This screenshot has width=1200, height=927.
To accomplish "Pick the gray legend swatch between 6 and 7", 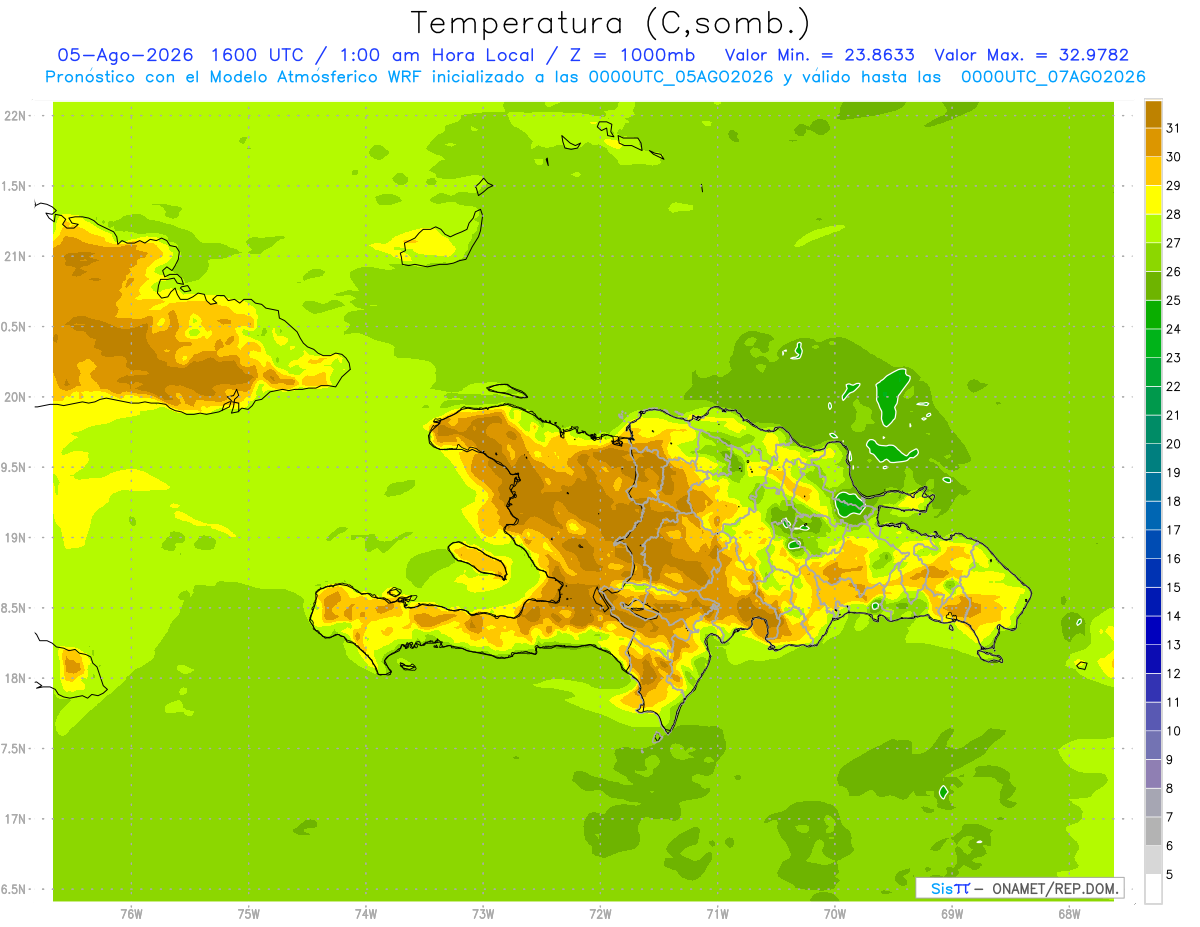I will click(x=1153, y=831).
